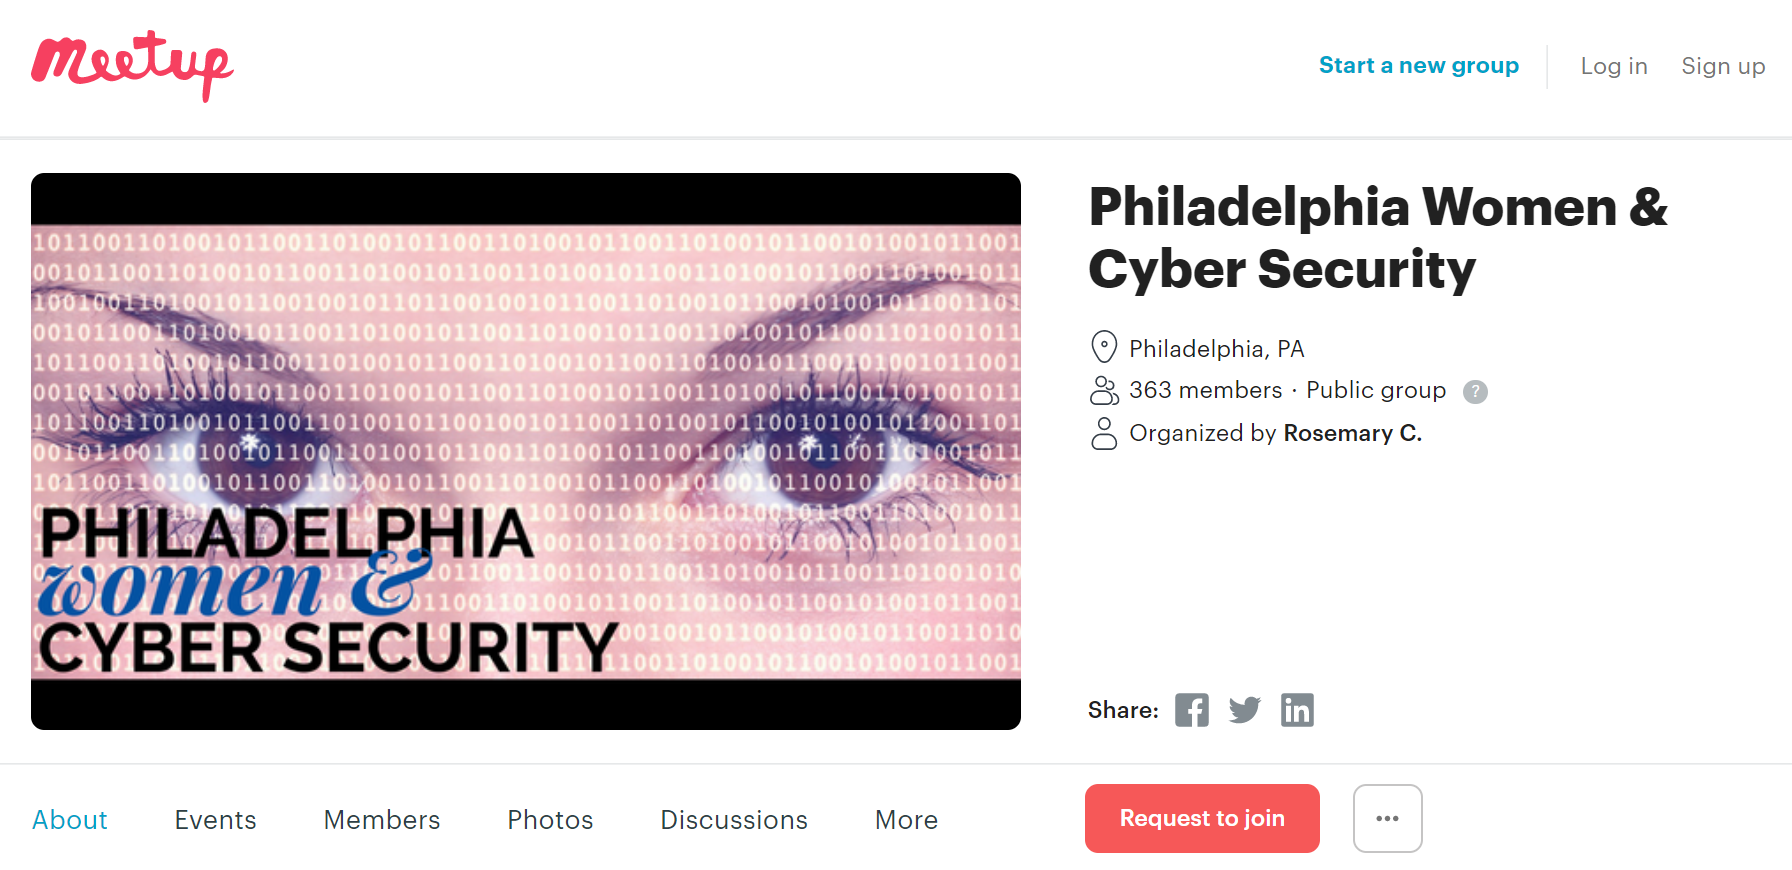View the Members tab
This screenshot has width=1792, height=870.
382,820
